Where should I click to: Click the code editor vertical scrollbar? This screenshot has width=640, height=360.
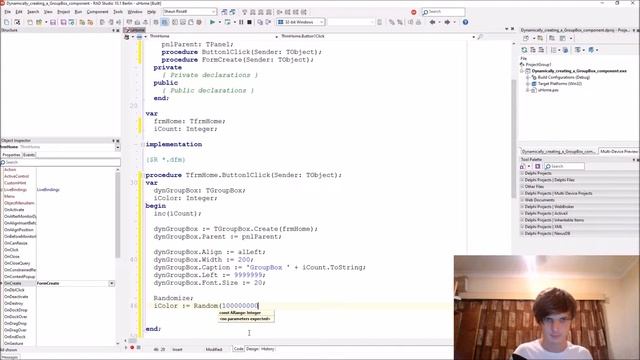pos(513,139)
